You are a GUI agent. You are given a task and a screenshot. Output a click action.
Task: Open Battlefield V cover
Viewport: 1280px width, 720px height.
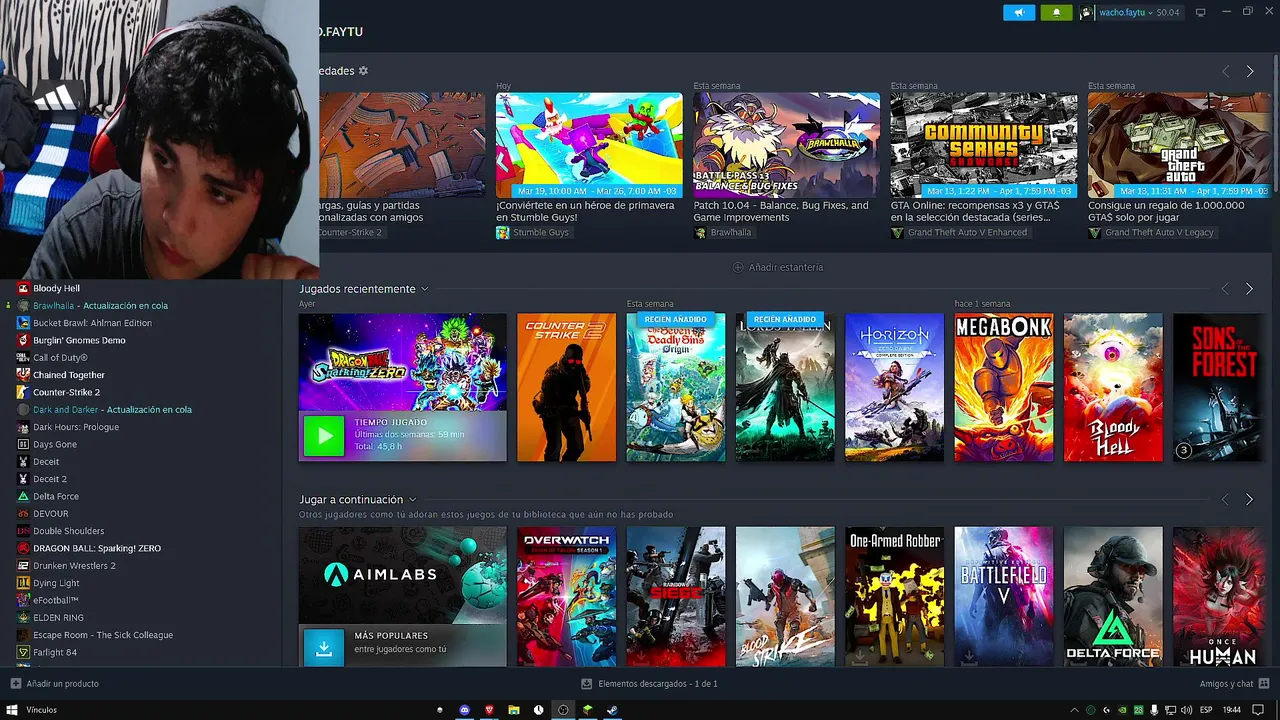(1003, 597)
